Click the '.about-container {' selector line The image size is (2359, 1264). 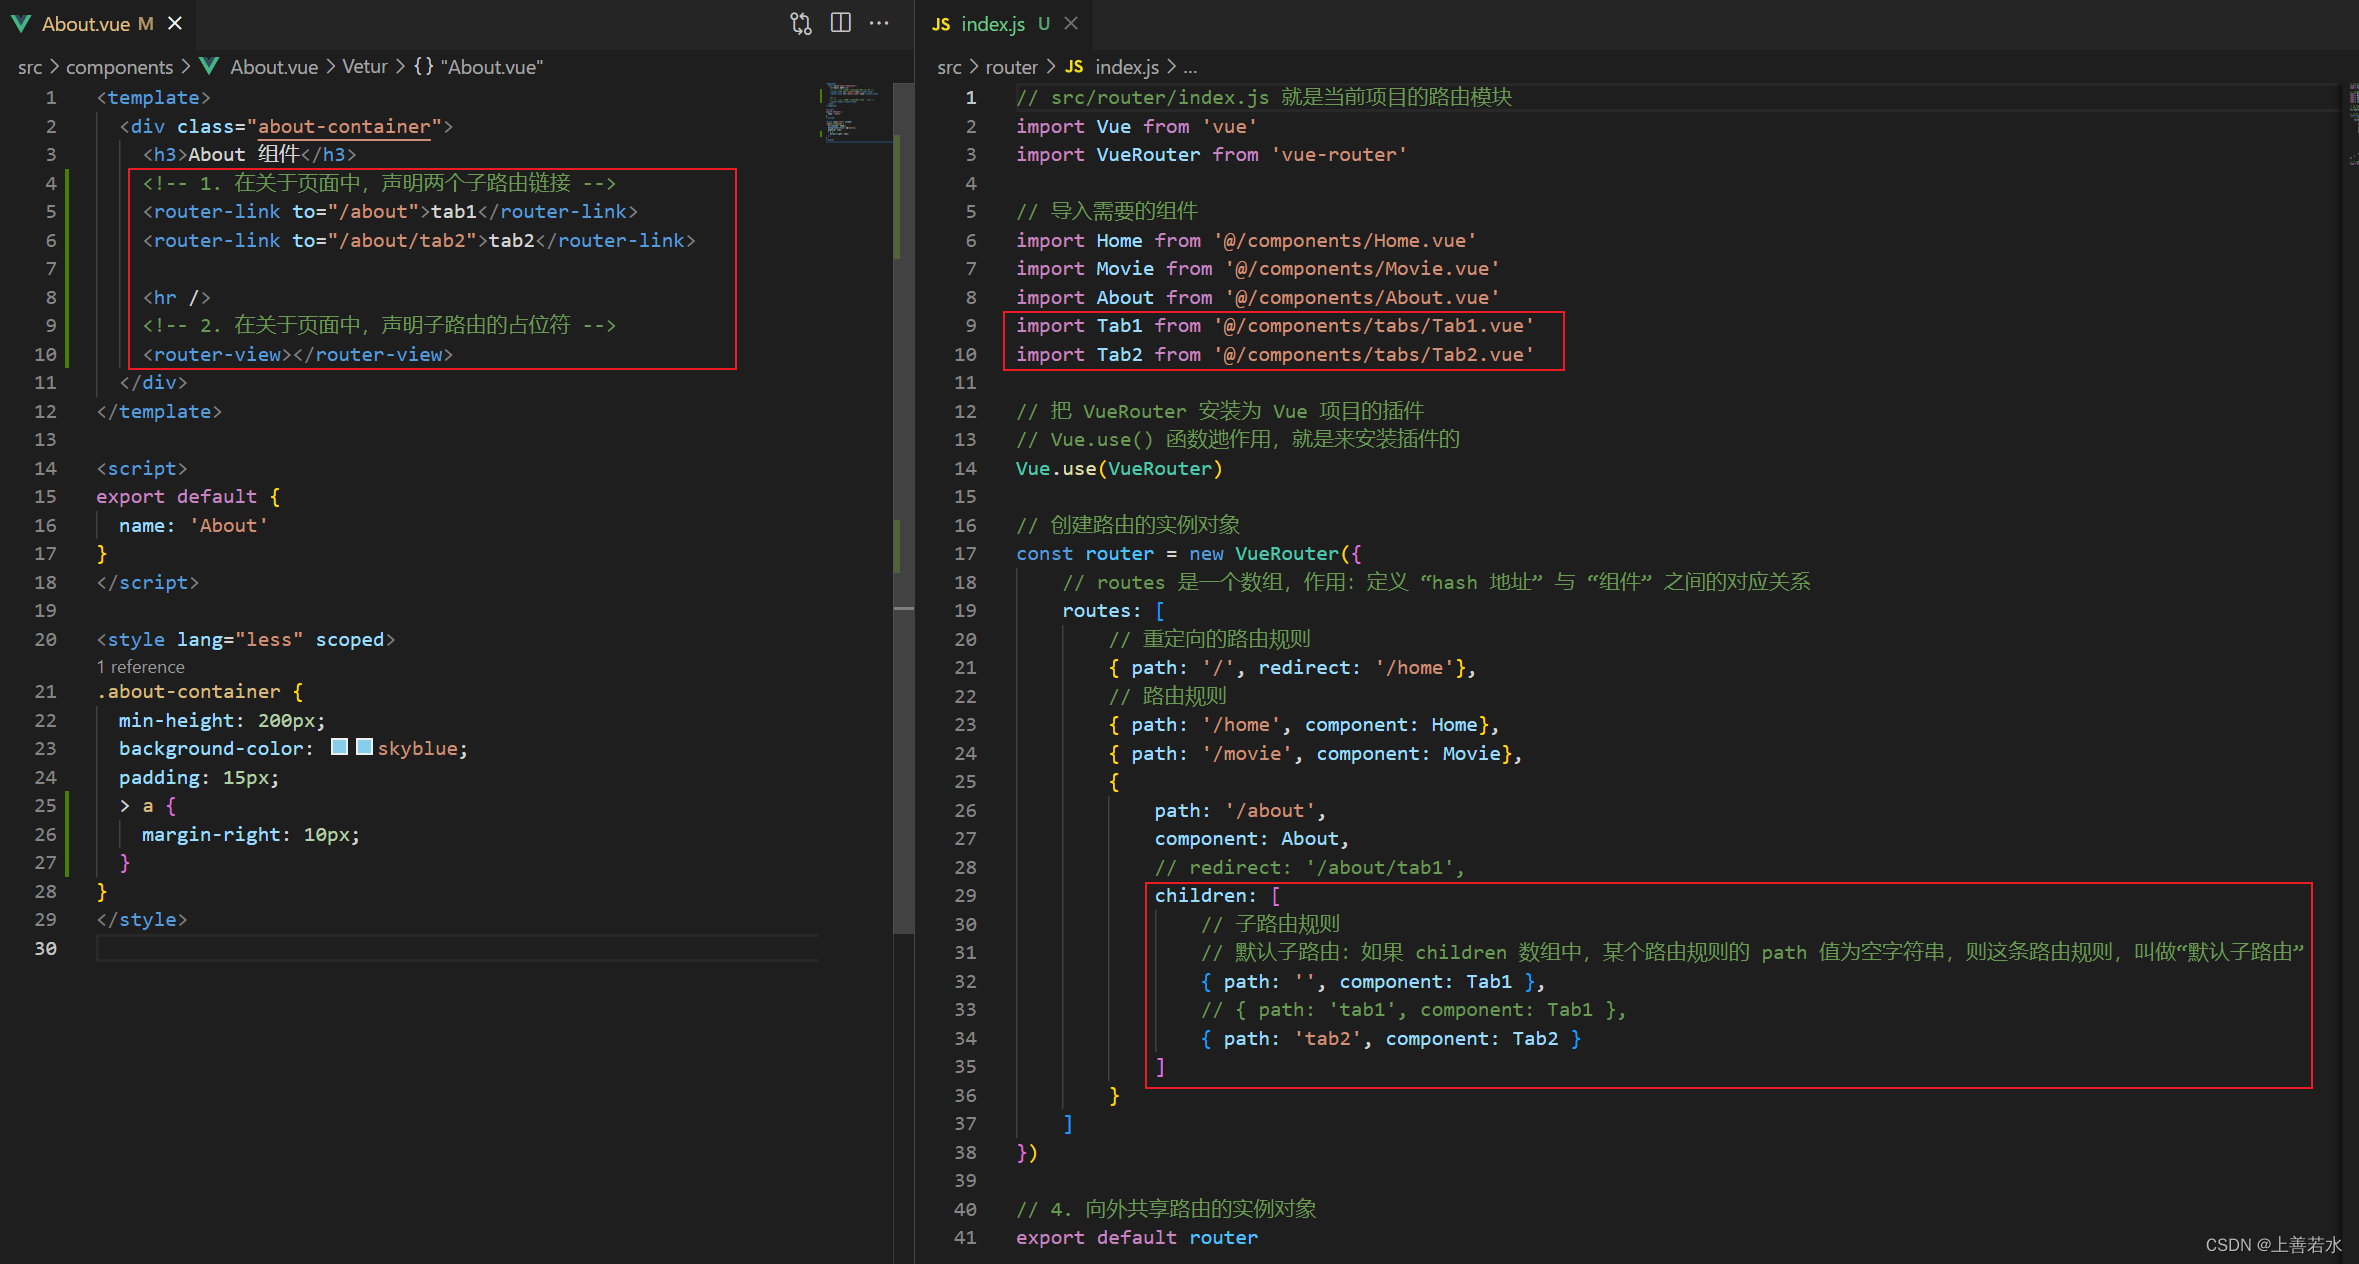click(200, 691)
